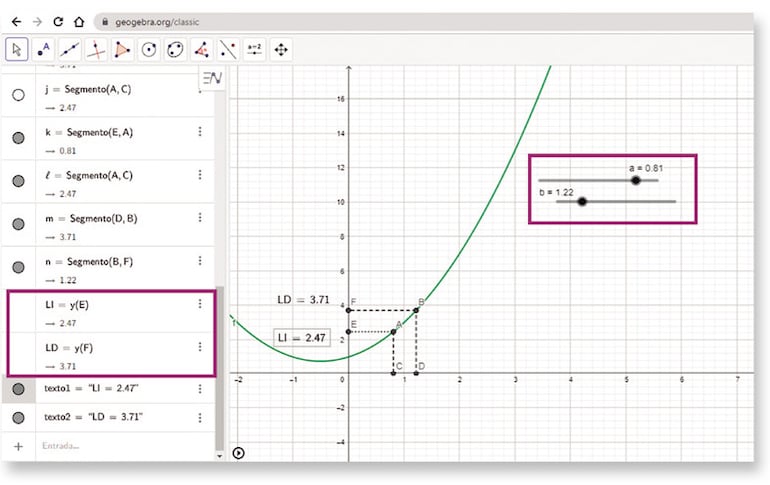Select the m = Segmento(D, B) definition

91,218
